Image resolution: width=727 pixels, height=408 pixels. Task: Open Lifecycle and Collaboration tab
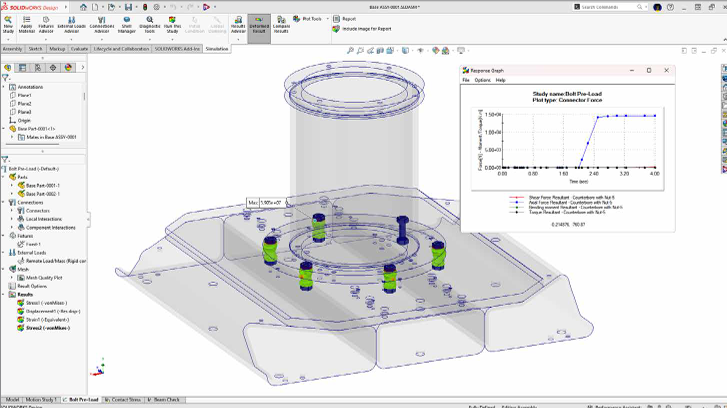point(121,49)
